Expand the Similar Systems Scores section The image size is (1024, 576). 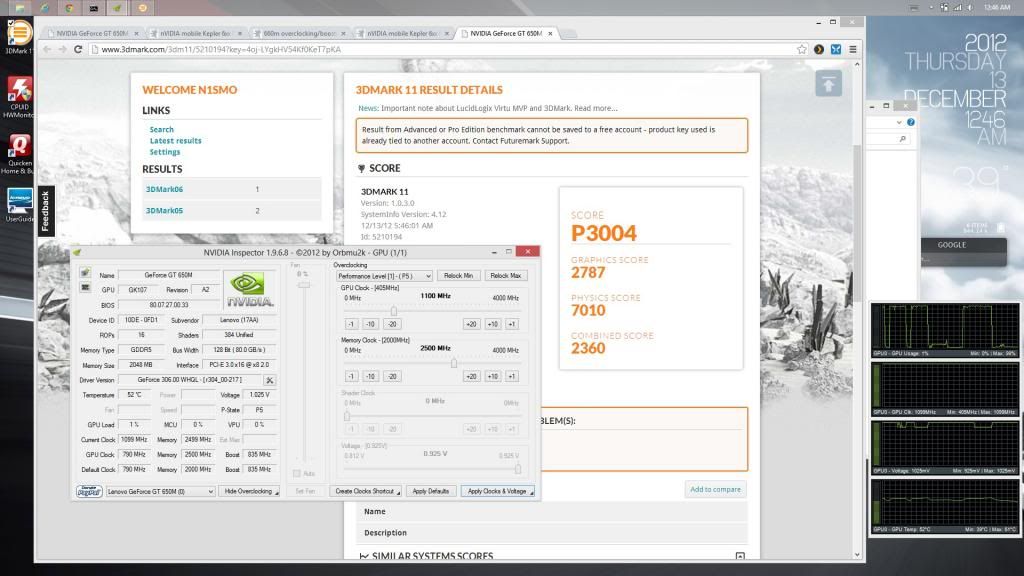coord(740,556)
